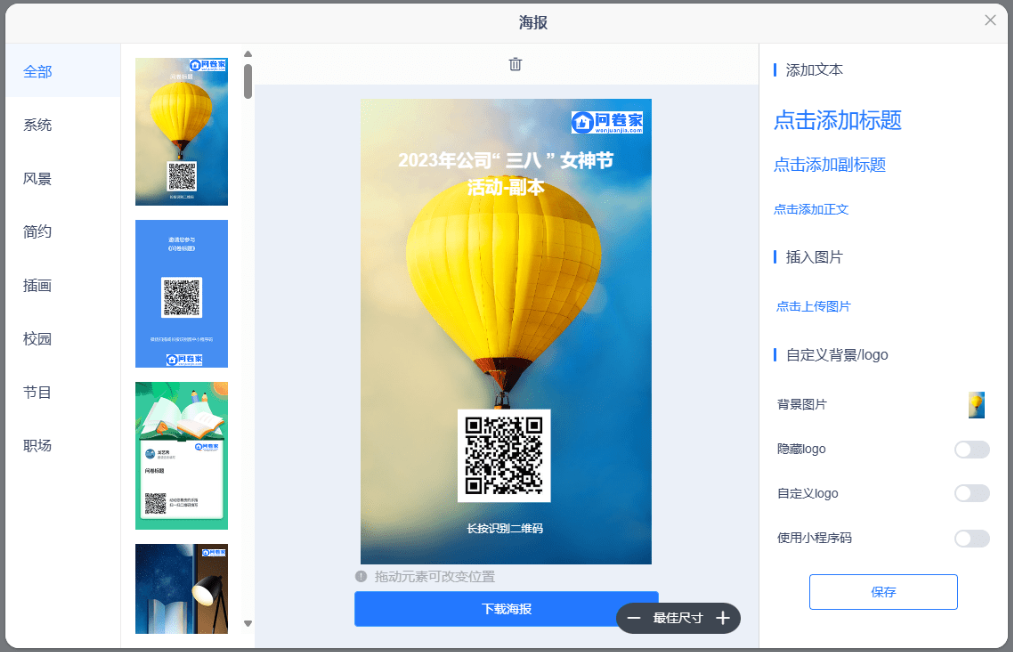Viewport: 1013px width, 652px height.
Task: Select the 节目 category tab
Action: pyautogui.click(x=63, y=392)
